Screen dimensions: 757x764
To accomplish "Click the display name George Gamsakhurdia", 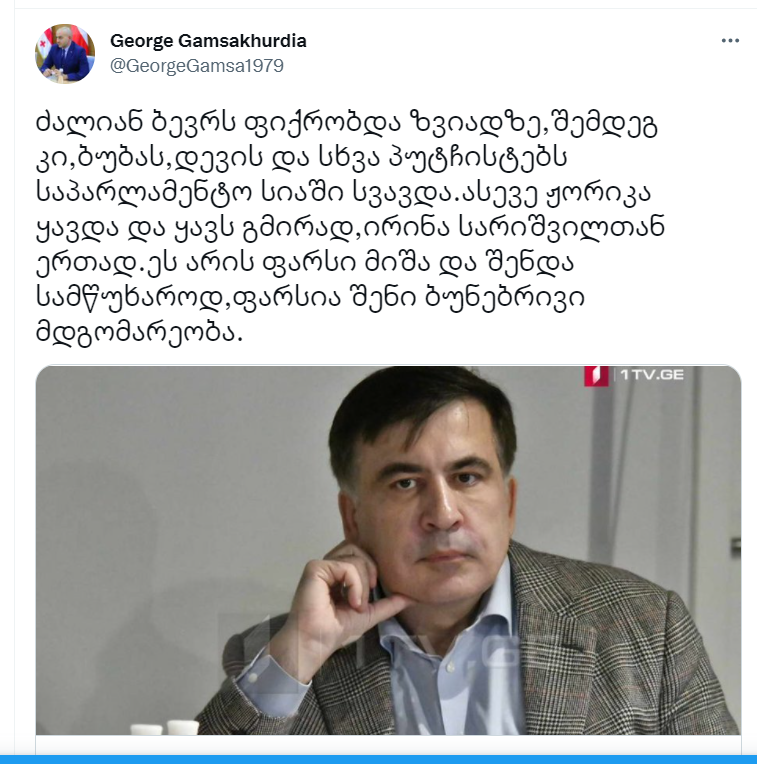I will 208,41.
